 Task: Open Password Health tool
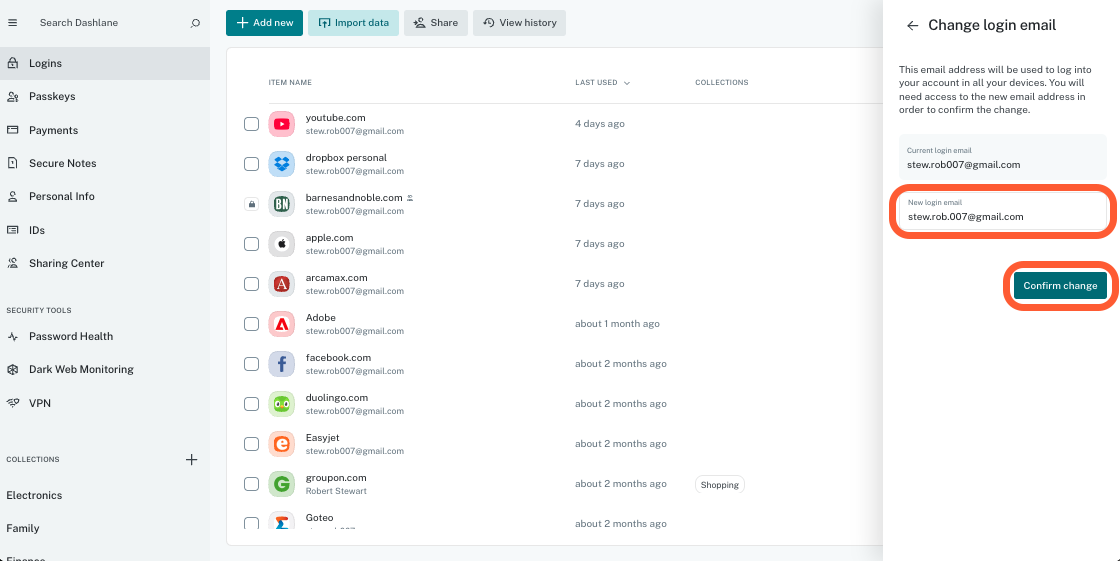click(105, 336)
